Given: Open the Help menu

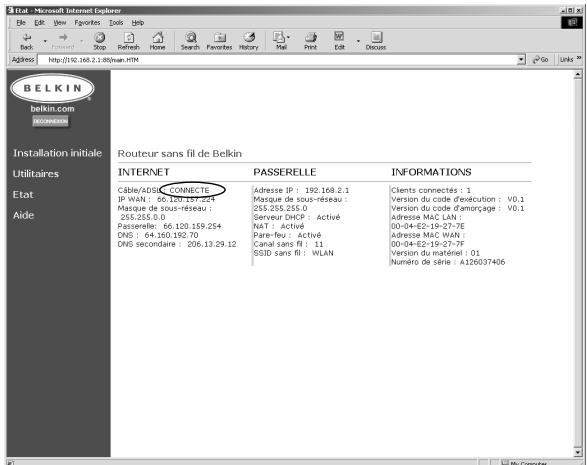Looking at the screenshot, I should click(138, 23).
